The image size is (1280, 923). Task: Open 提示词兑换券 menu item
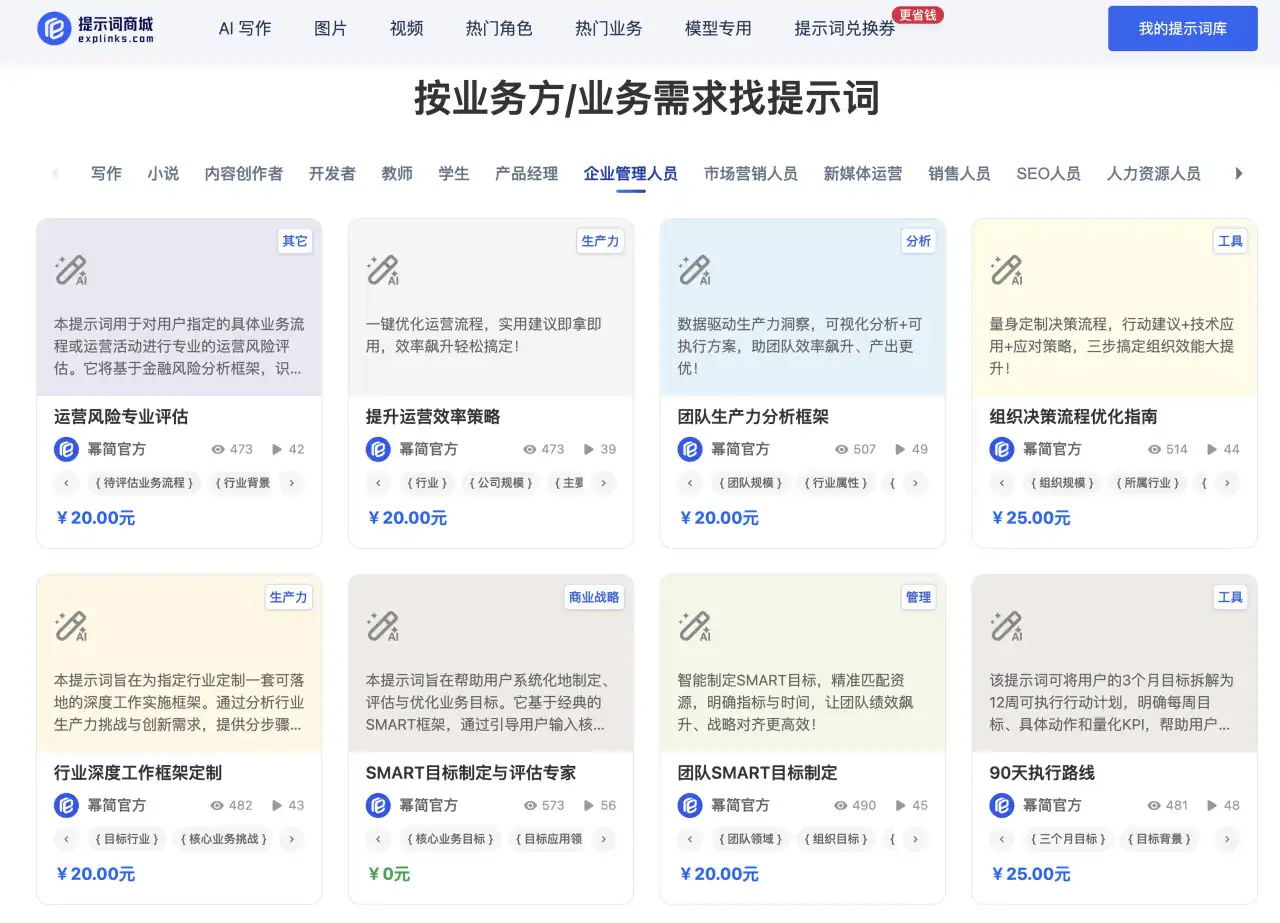coord(845,28)
